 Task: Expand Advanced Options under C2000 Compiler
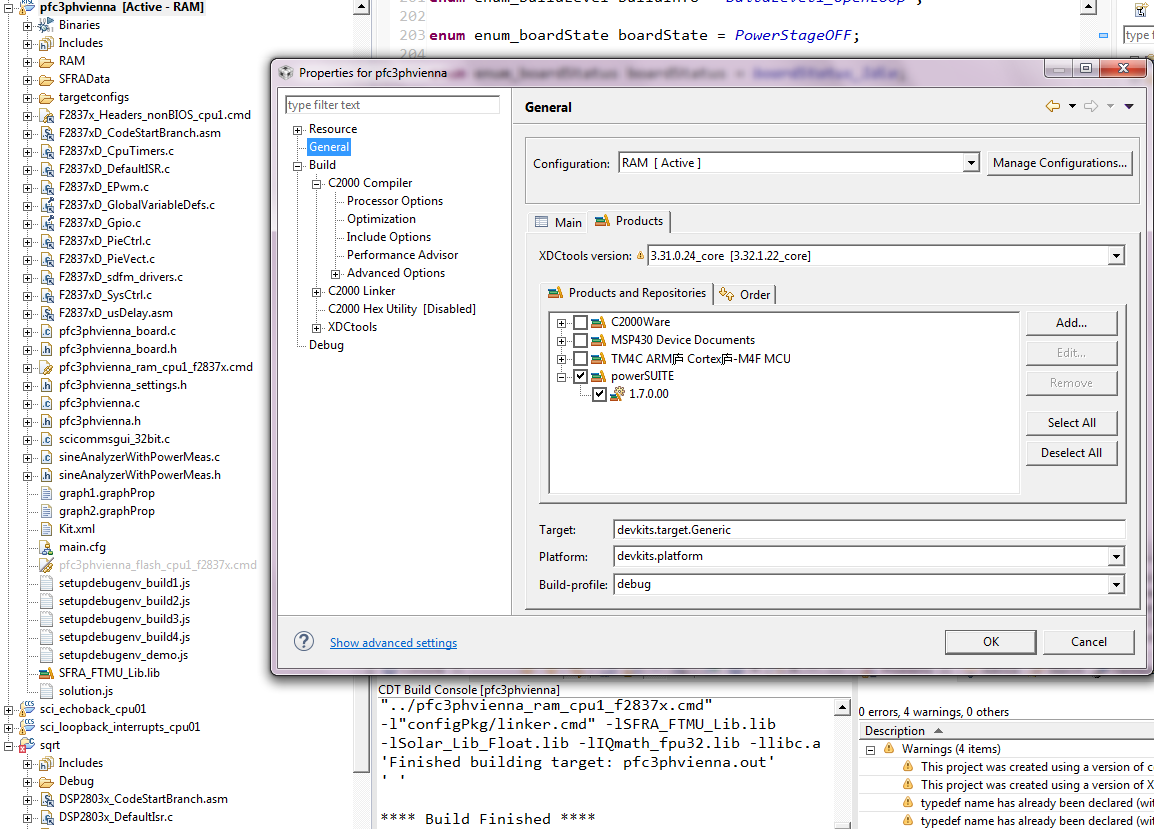(x=336, y=275)
